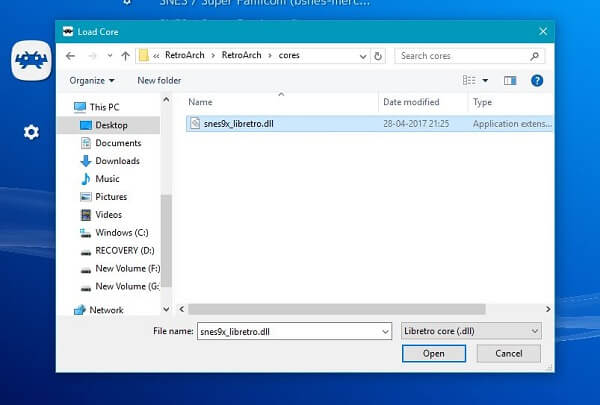
Task: Refresh the cores folder listing
Action: [378, 56]
